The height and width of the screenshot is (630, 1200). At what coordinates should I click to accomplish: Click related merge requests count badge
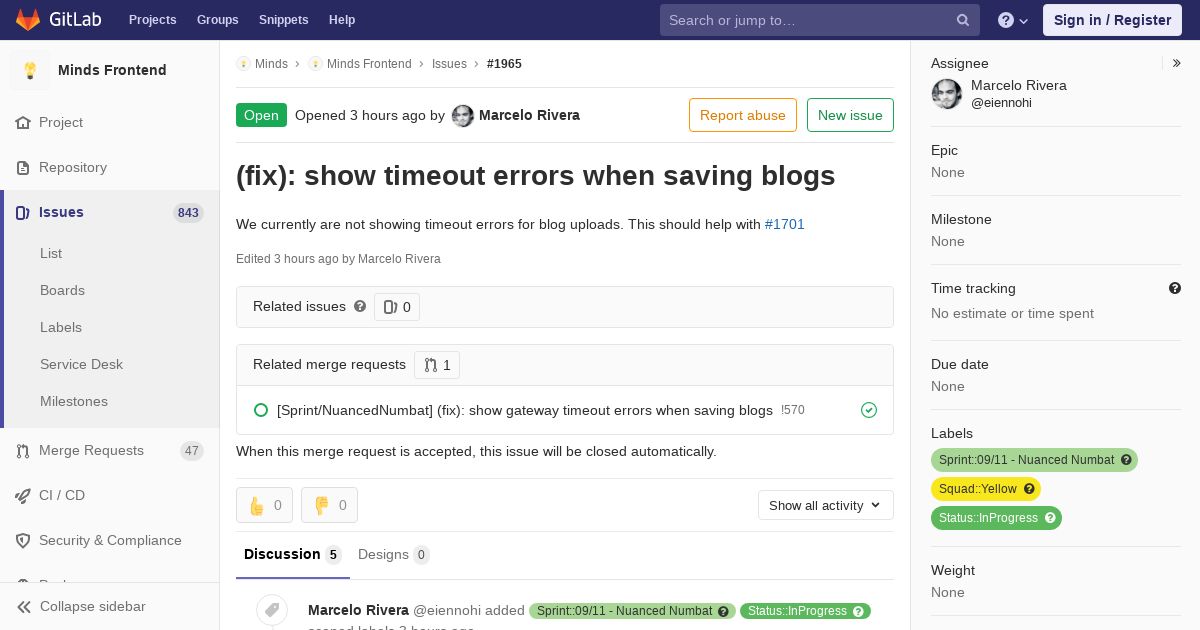point(437,365)
